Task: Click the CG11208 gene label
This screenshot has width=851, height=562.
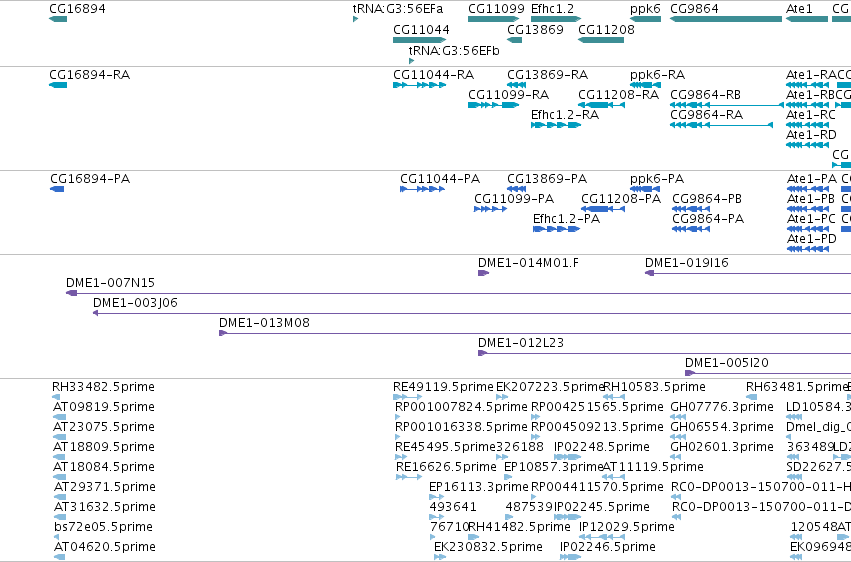Action: pyautogui.click(x=606, y=29)
